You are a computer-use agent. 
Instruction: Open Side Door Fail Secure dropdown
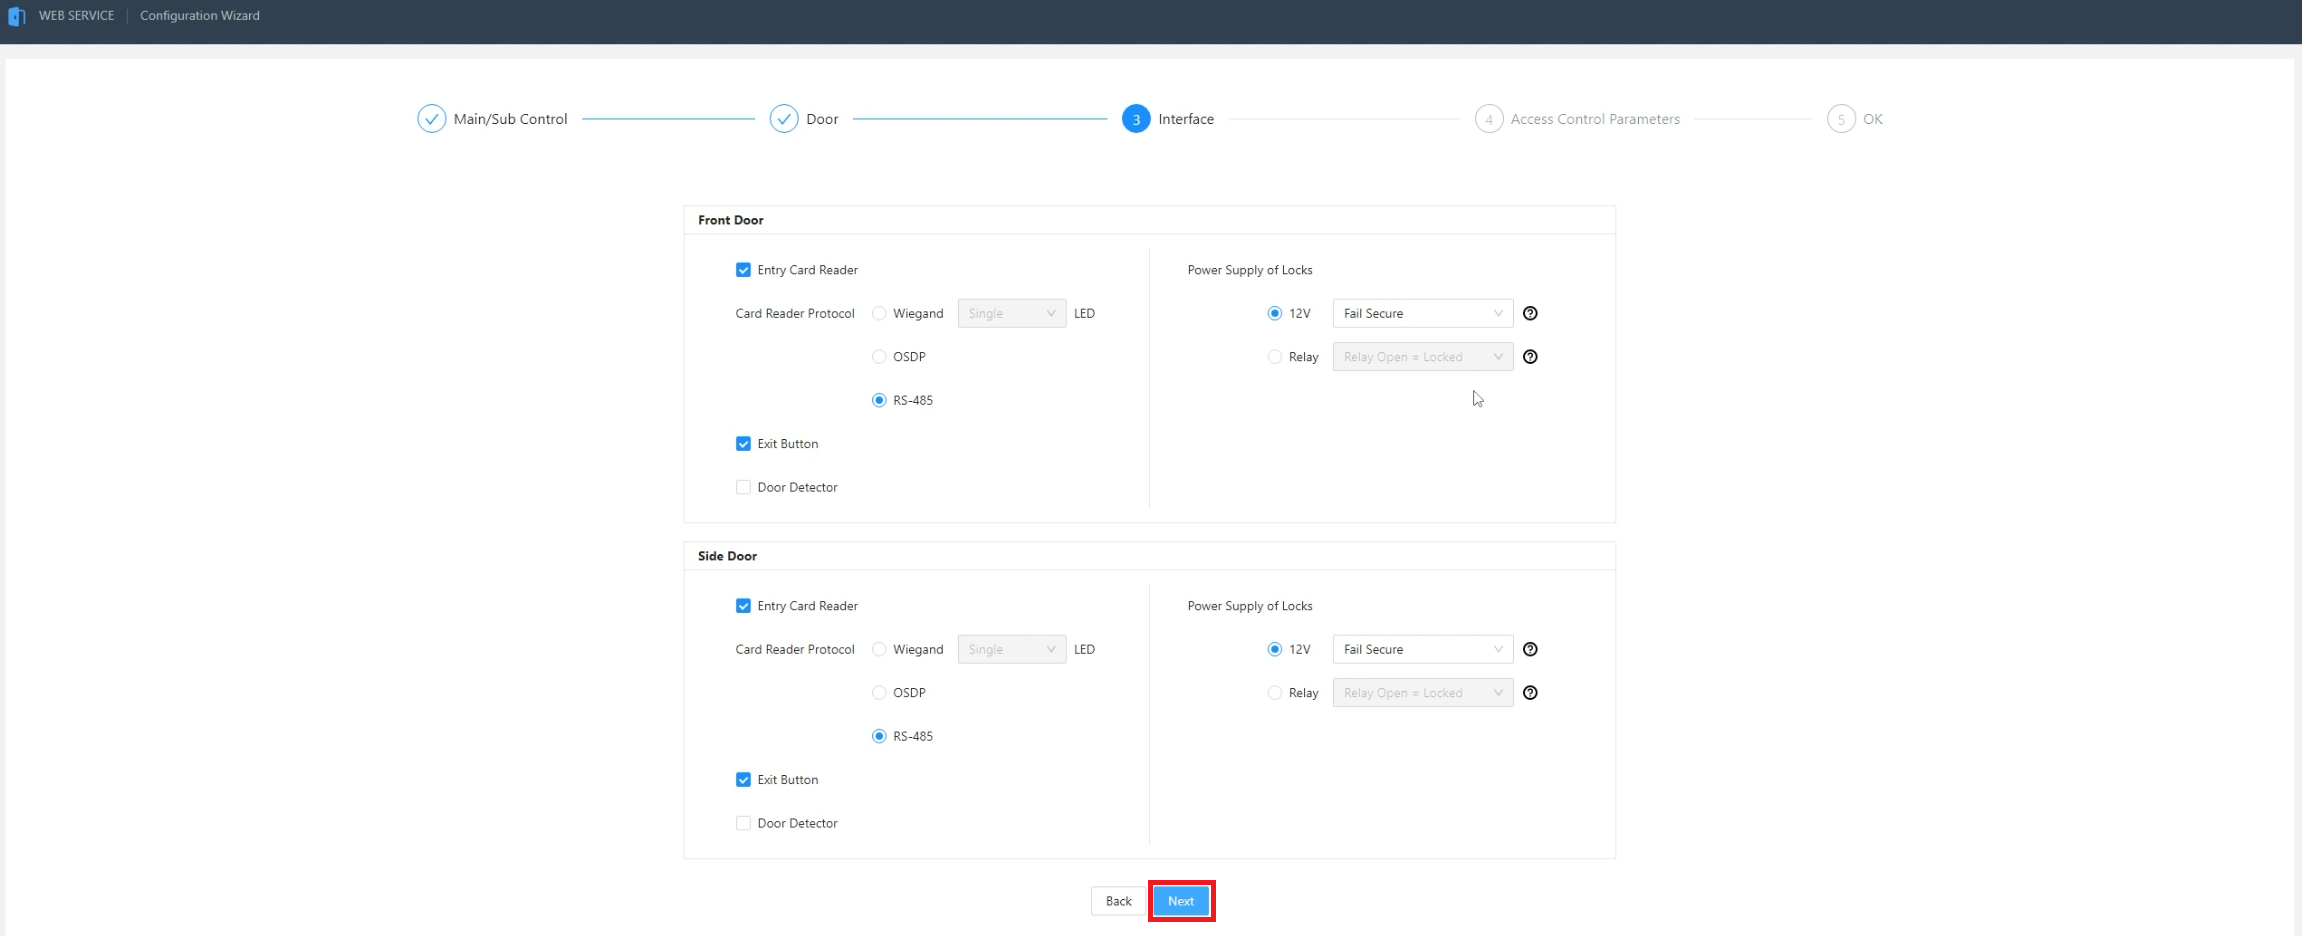pyautogui.click(x=1421, y=650)
